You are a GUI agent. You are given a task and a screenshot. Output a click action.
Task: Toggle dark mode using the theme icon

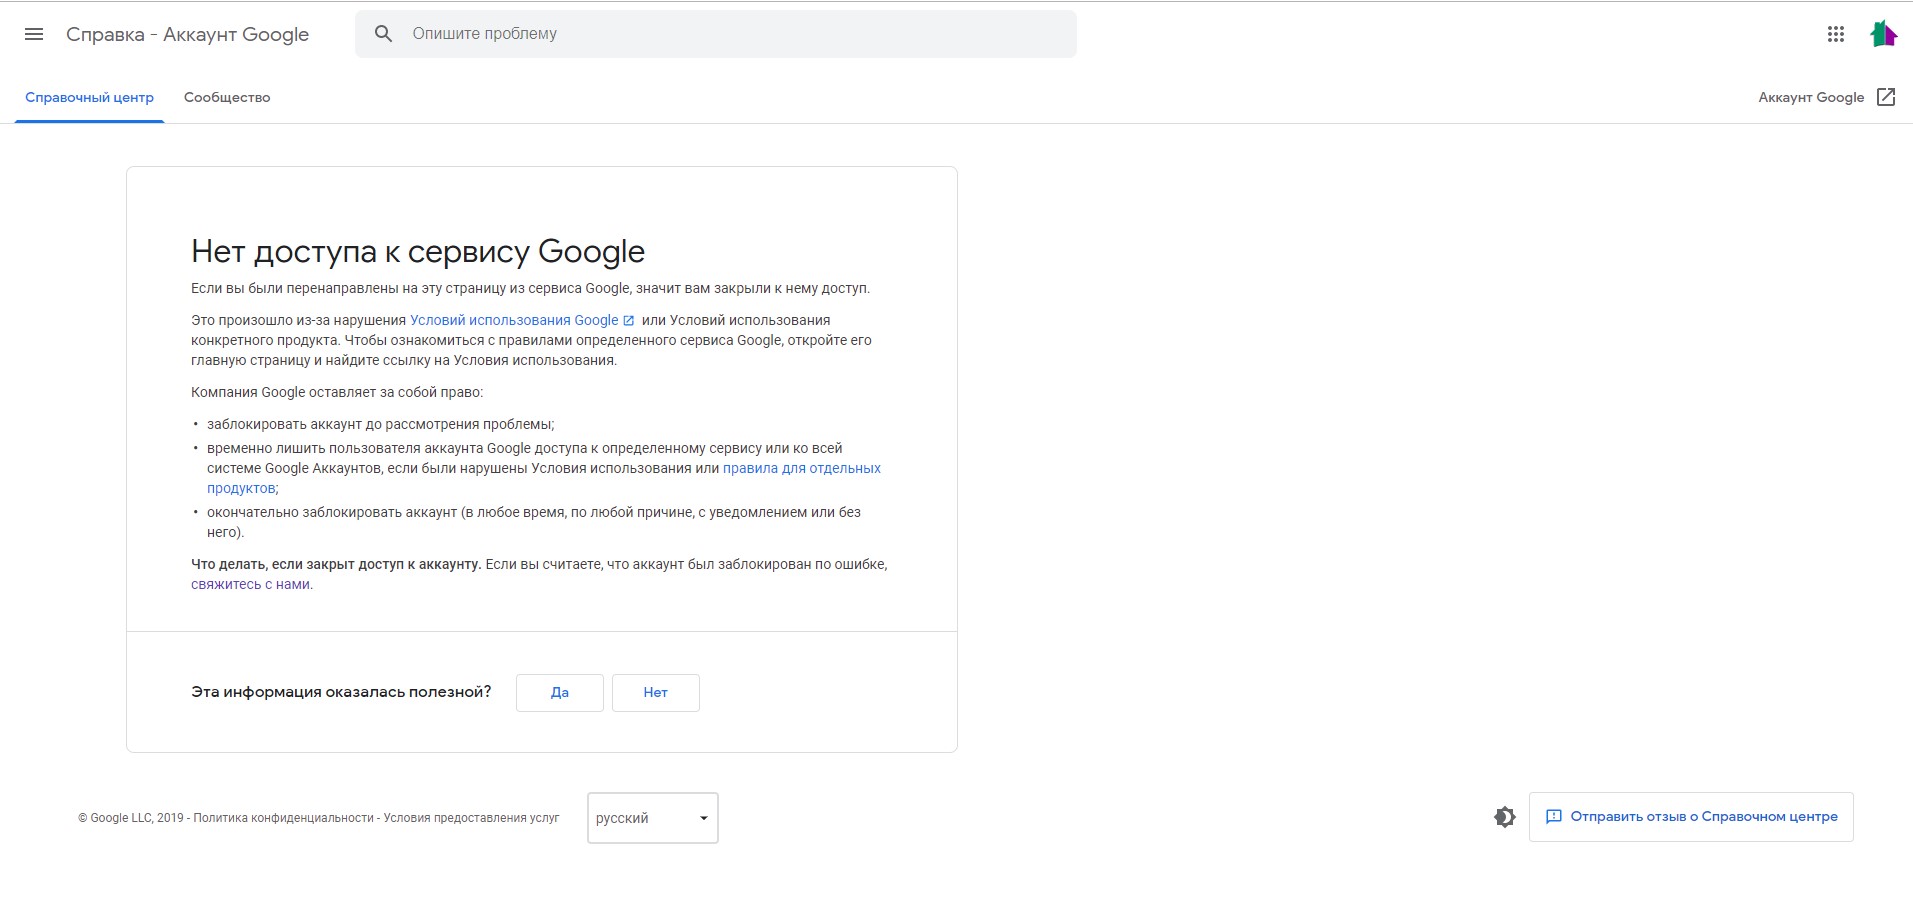click(1505, 816)
